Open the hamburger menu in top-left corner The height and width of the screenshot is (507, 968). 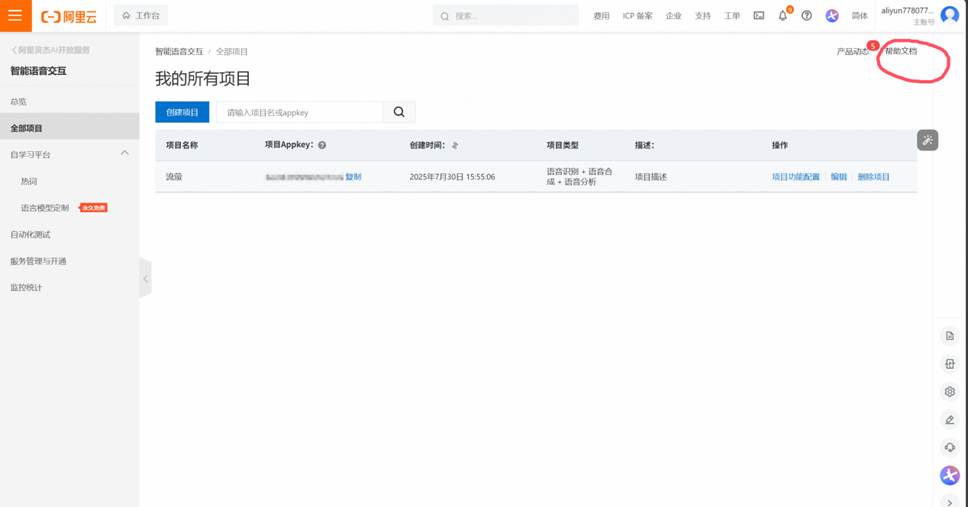(x=15, y=16)
